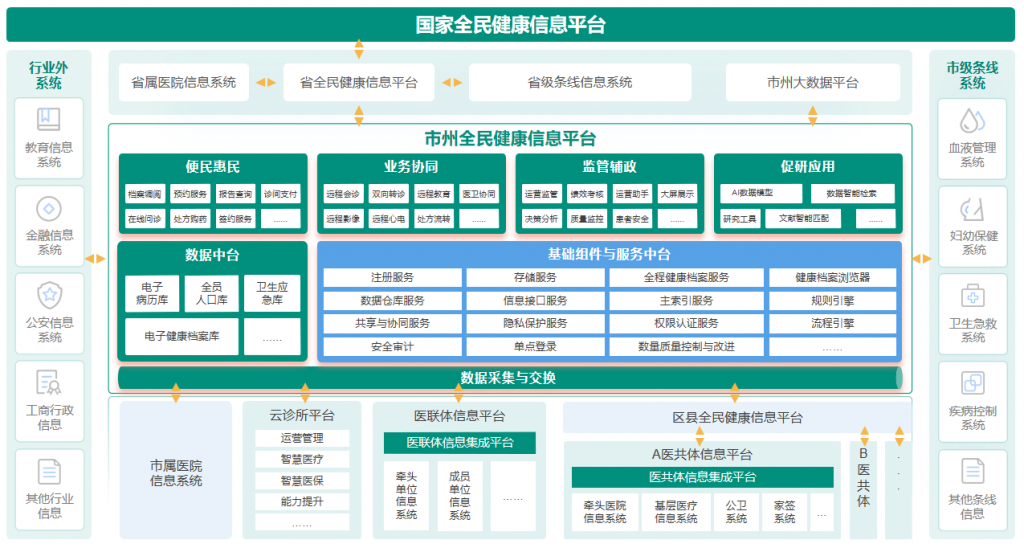
Task: Click the 注册服务 service block
Action: point(392,277)
